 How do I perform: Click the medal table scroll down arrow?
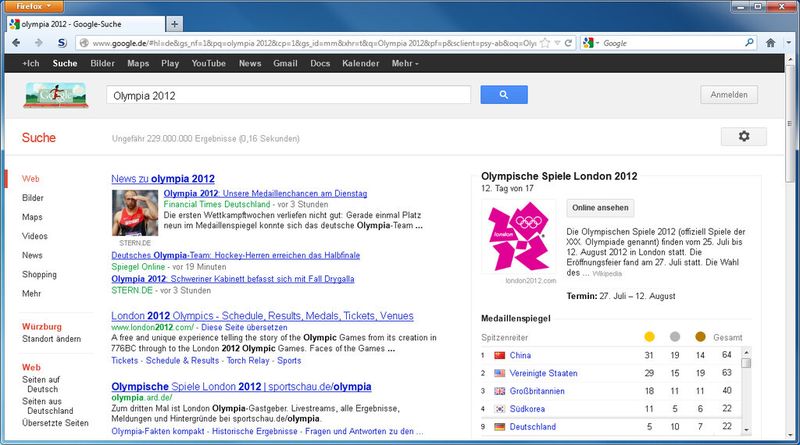746,430
